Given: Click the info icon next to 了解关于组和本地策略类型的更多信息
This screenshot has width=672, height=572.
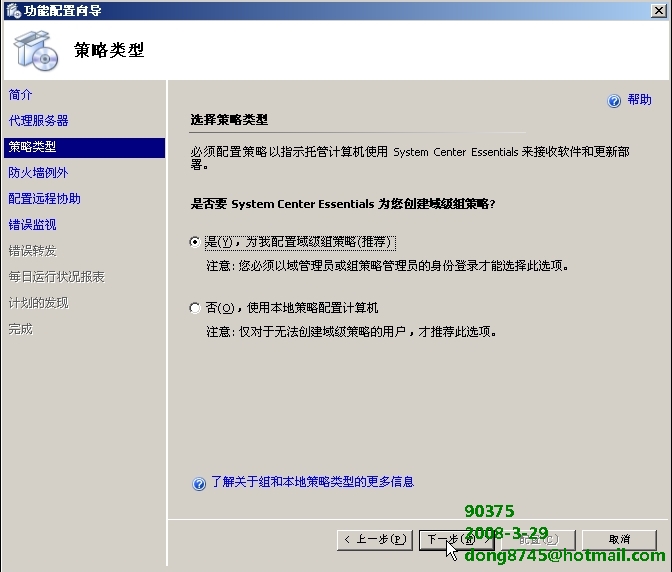Looking at the screenshot, I should pyautogui.click(x=199, y=483).
